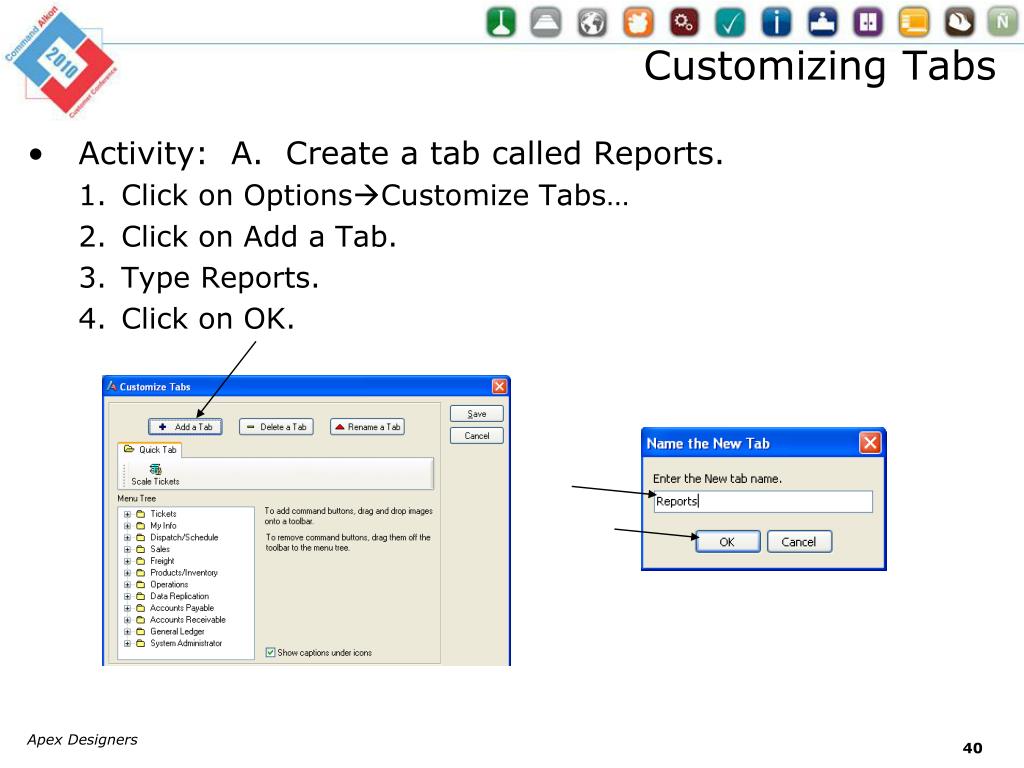Click OK in Name the New Tab
Viewport: 1024px width, 768px height.
728,541
